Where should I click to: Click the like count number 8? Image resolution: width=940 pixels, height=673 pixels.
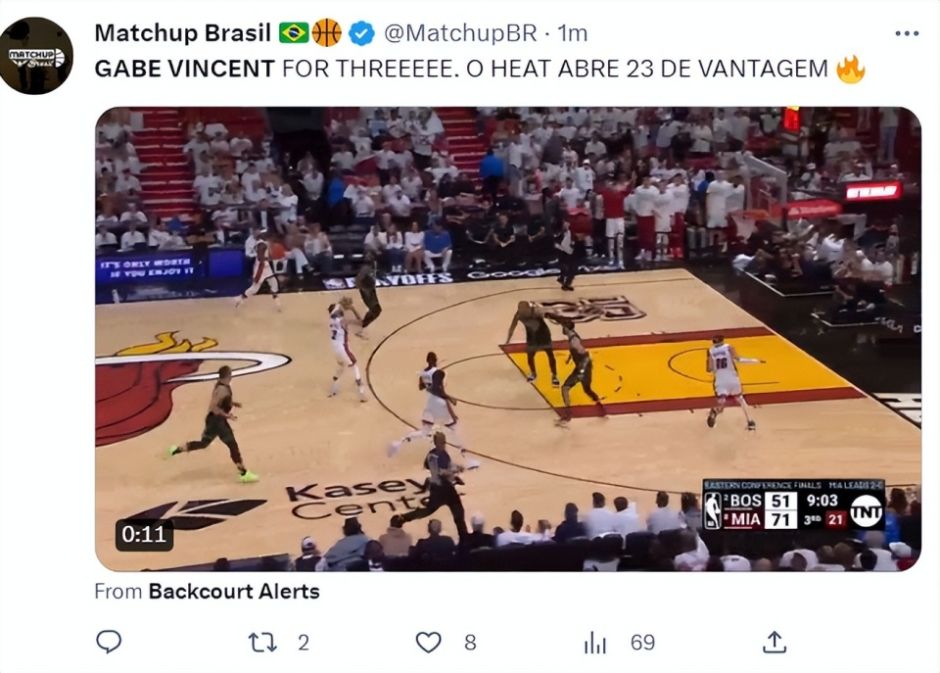pyautogui.click(x=471, y=642)
